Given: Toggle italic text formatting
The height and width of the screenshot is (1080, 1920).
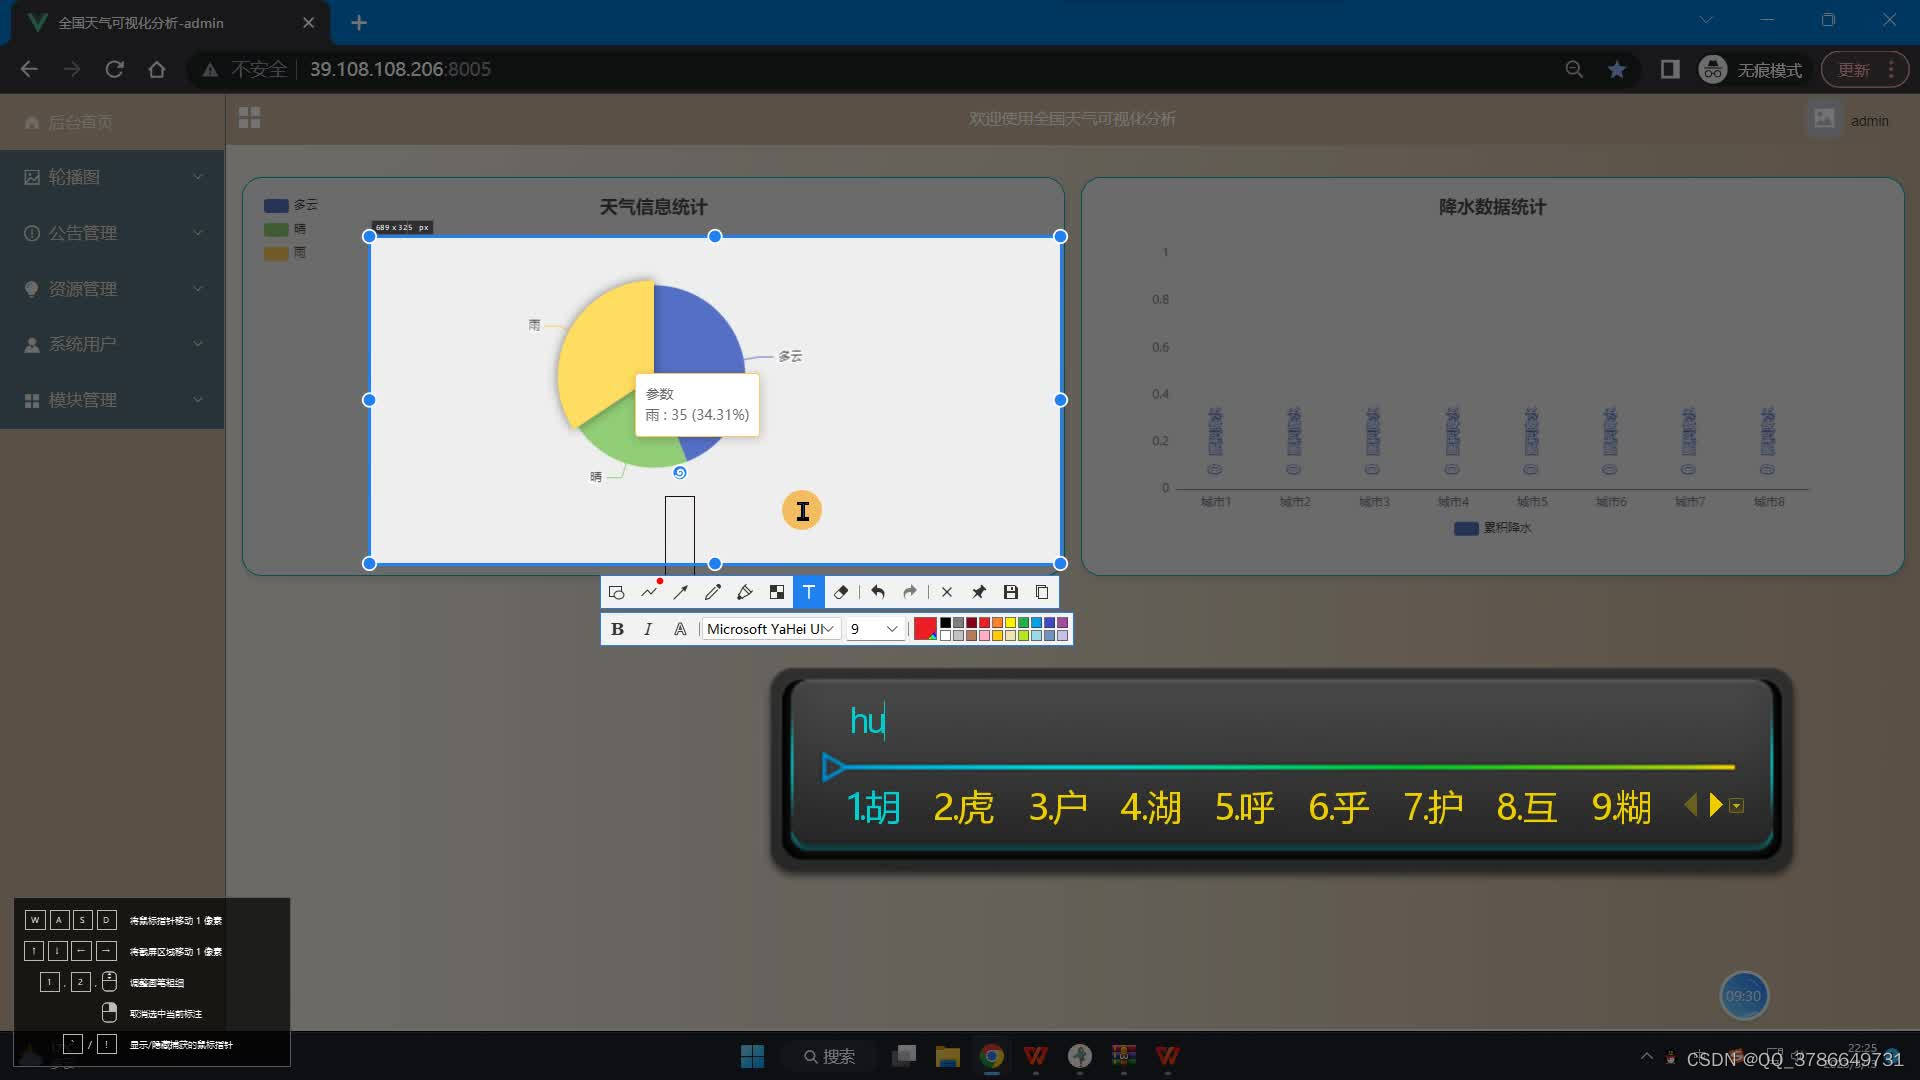Looking at the screenshot, I should tap(648, 629).
